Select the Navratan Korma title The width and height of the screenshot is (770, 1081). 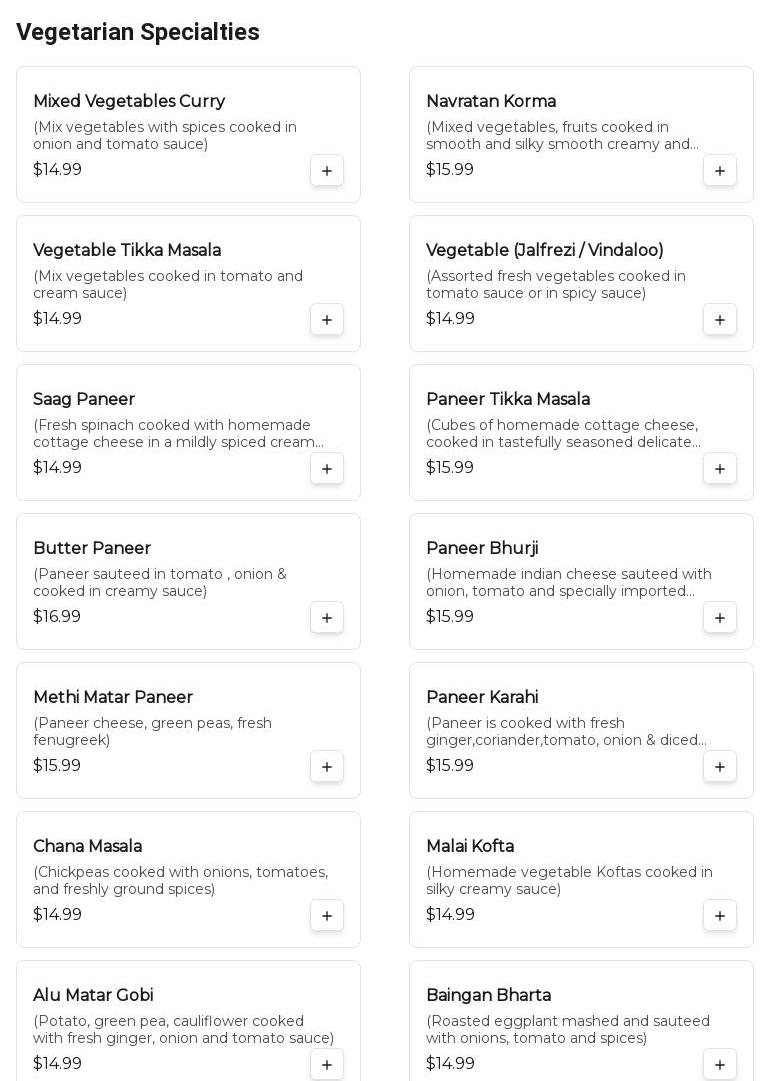click(491, 101)
